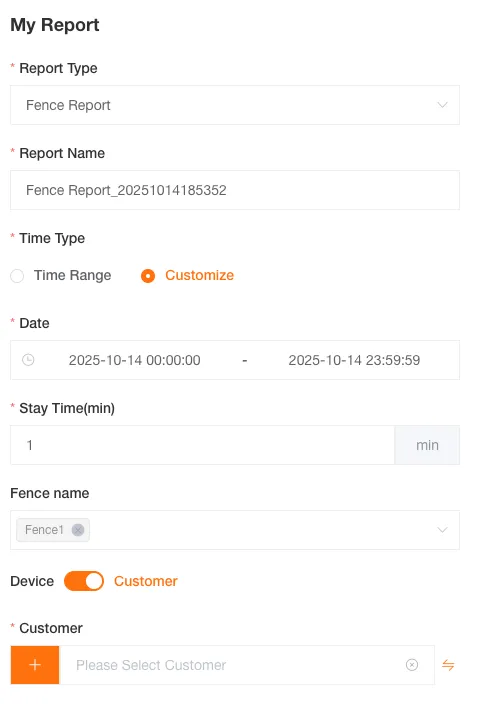Edit the Report Name field

[235, 190]
